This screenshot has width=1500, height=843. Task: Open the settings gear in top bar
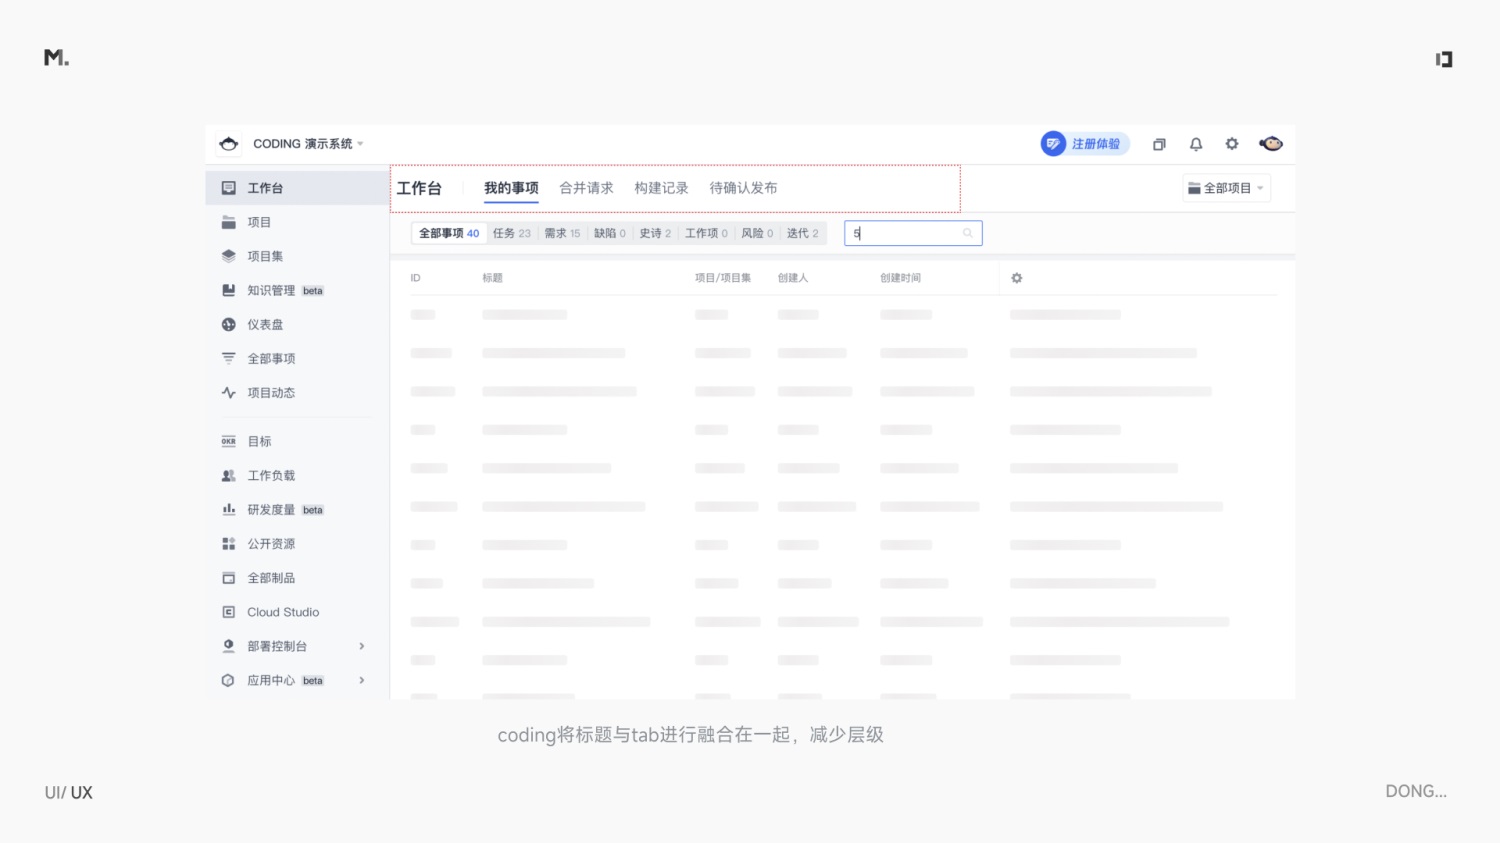point(1232,144)
